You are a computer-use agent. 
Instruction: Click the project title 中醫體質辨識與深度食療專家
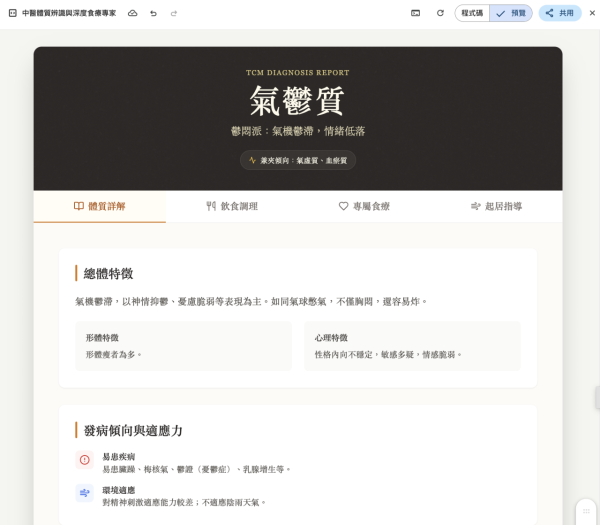[x=69, y=13]
